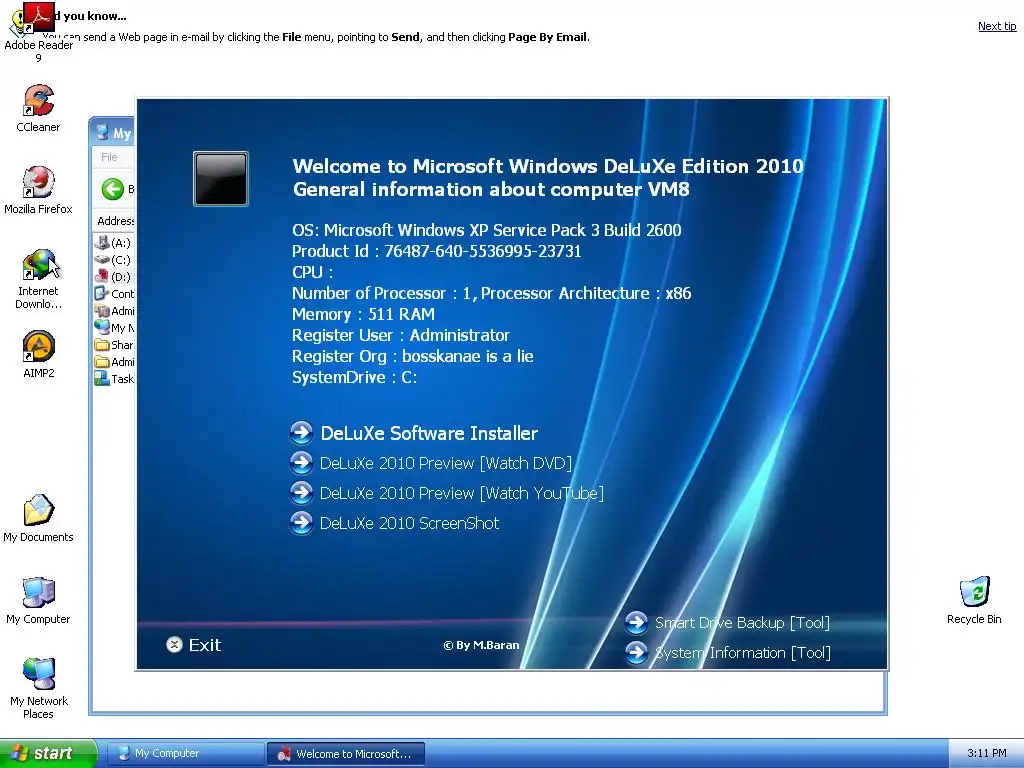Select the Shared folder item in My Computer
Screen dimensions: 1024x768
point(114,345)
